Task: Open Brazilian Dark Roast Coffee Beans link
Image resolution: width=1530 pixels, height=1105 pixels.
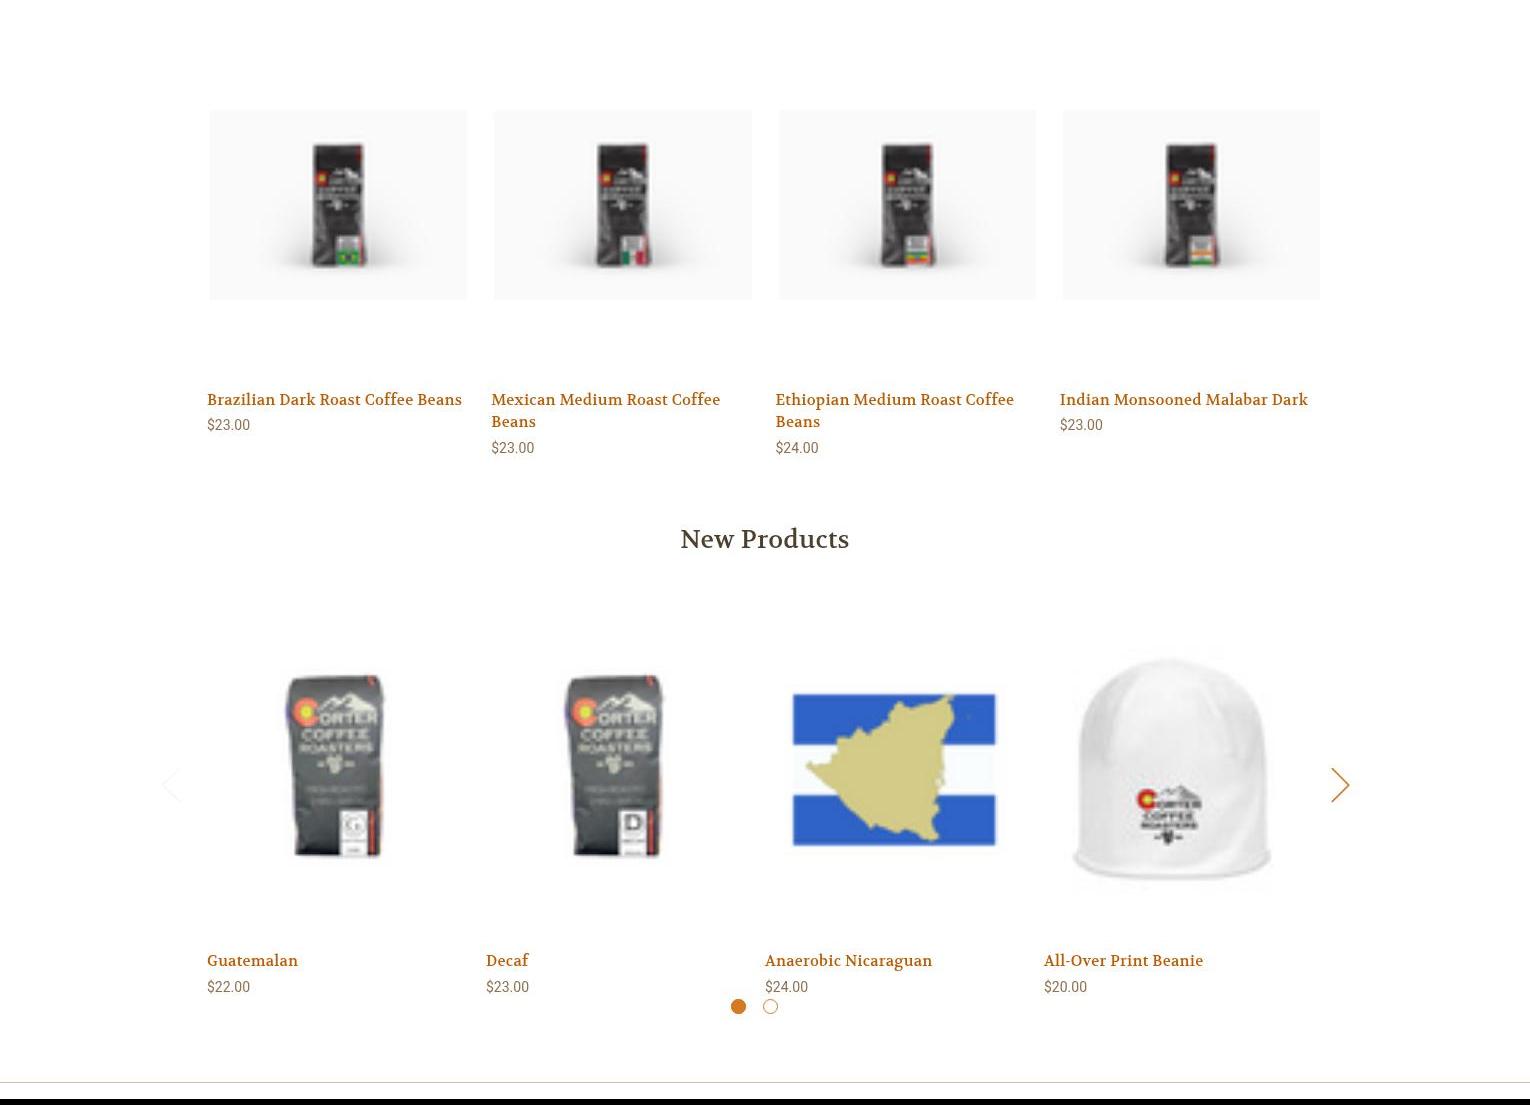Action: point(334,399)
